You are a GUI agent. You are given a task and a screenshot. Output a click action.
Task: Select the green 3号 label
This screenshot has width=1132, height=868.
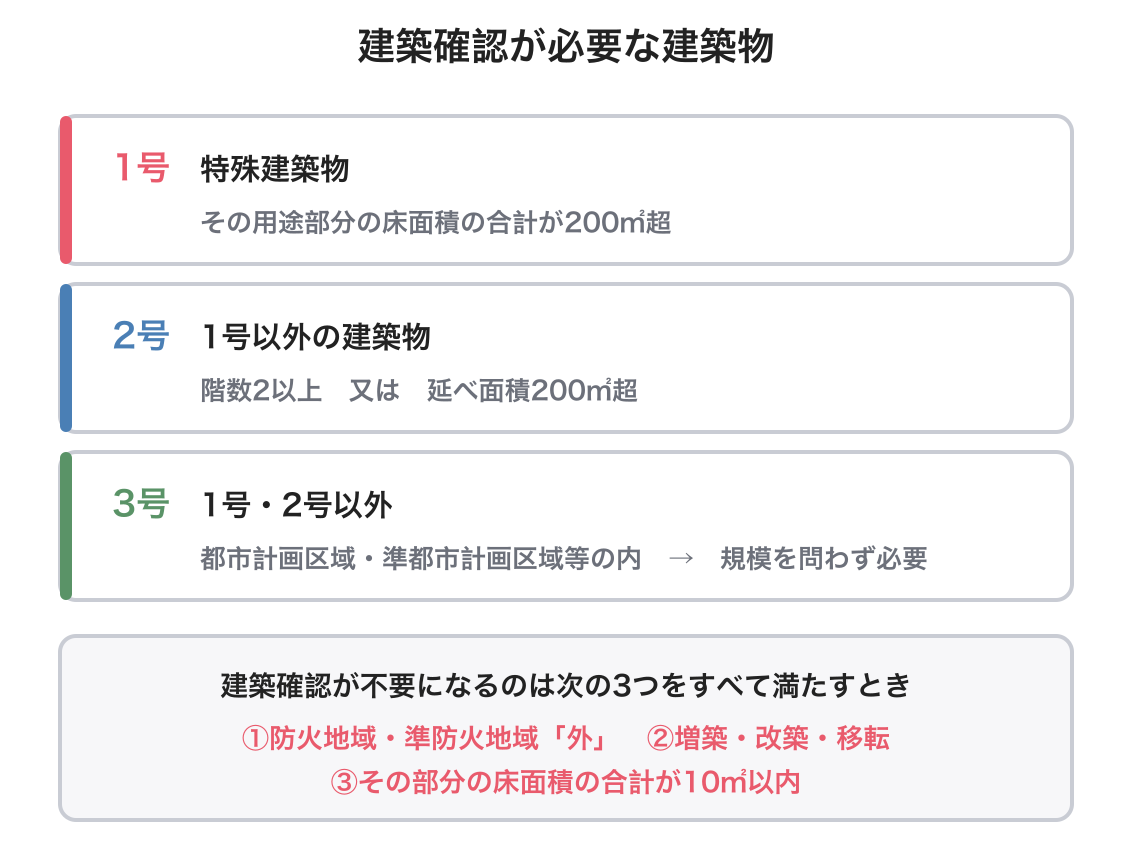click(142, 504)
